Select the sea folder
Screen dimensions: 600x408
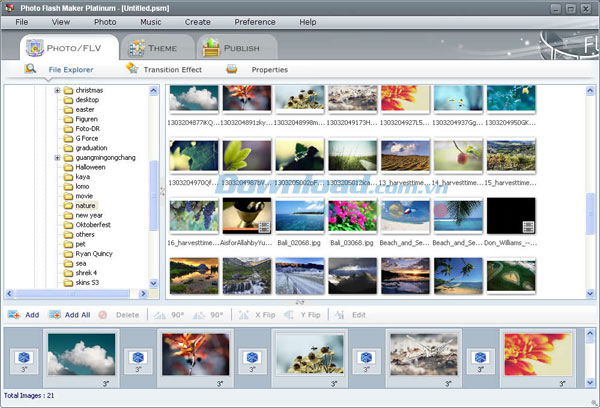point(75,263)
